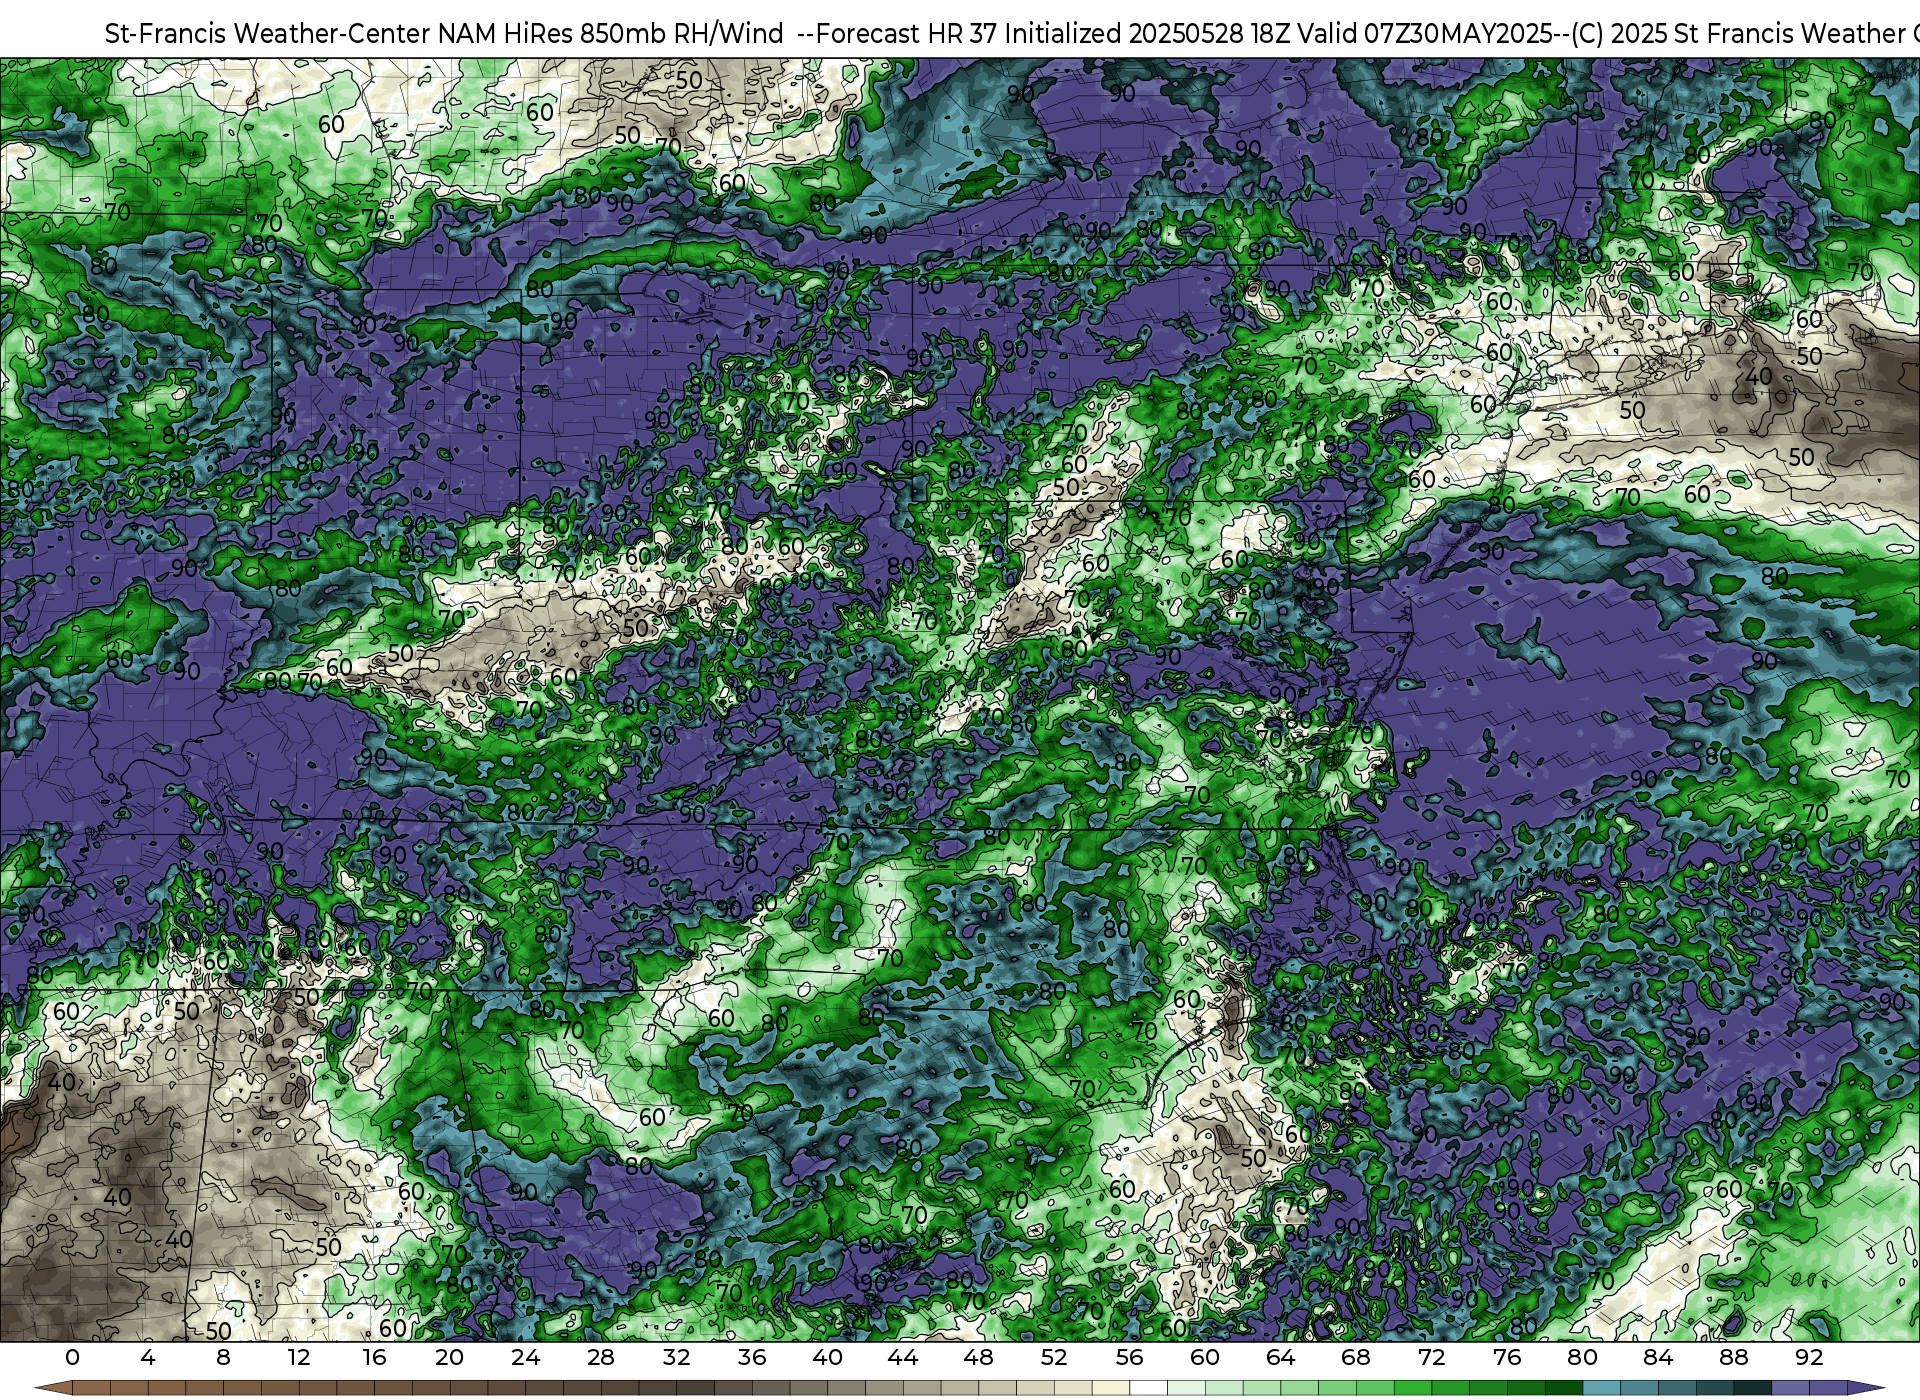Image resolution: width=1920 pixels, height=1400 pixels.
Task: Click the colorbar tick label '36'
Action: [752, 1358]
